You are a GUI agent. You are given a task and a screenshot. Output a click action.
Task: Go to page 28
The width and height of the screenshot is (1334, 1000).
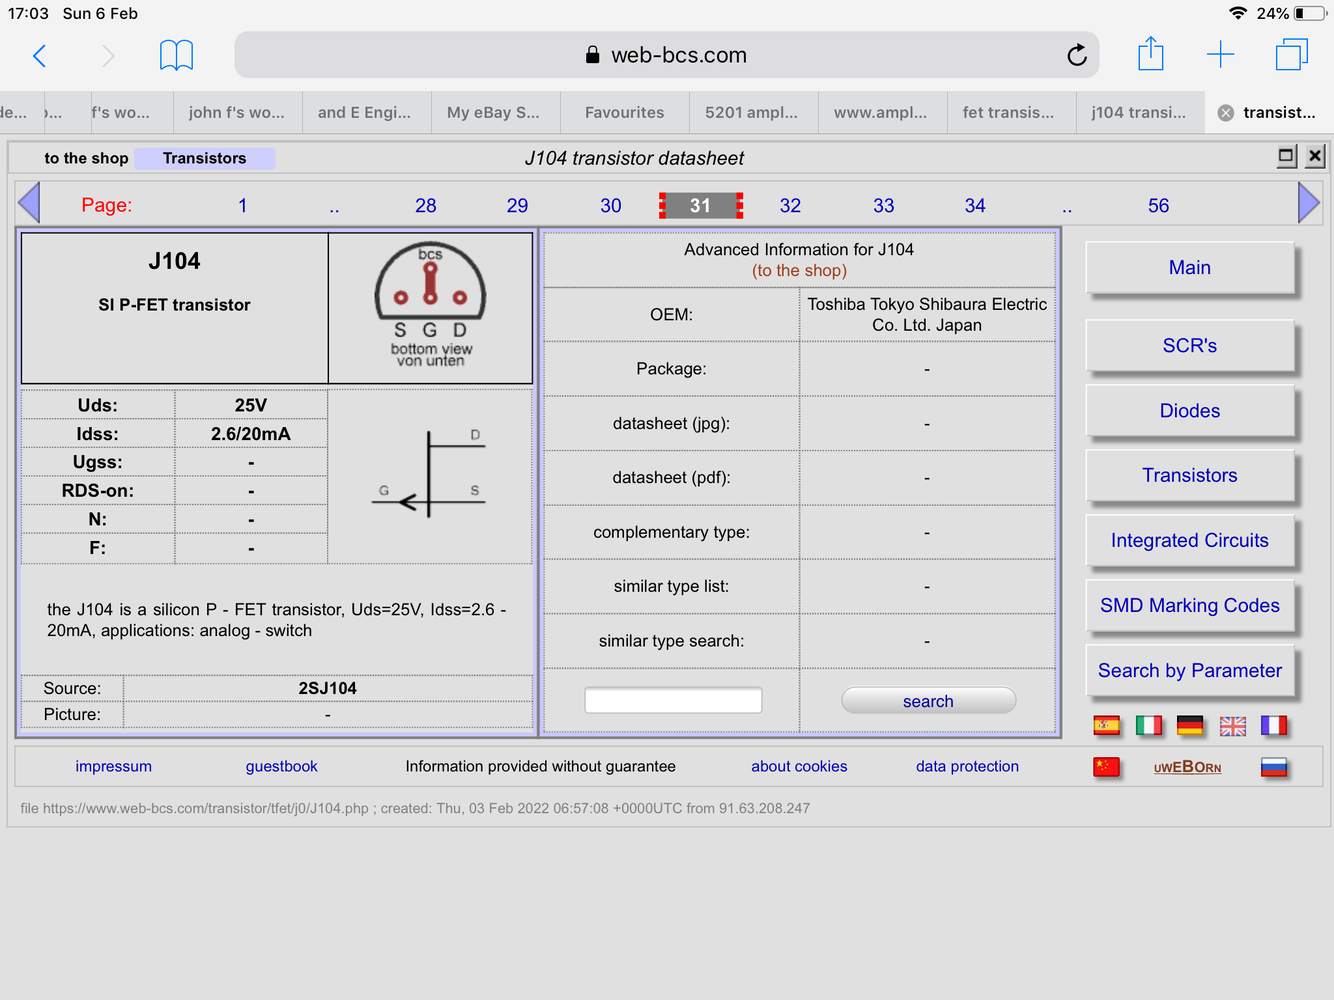tap(426, 205)
